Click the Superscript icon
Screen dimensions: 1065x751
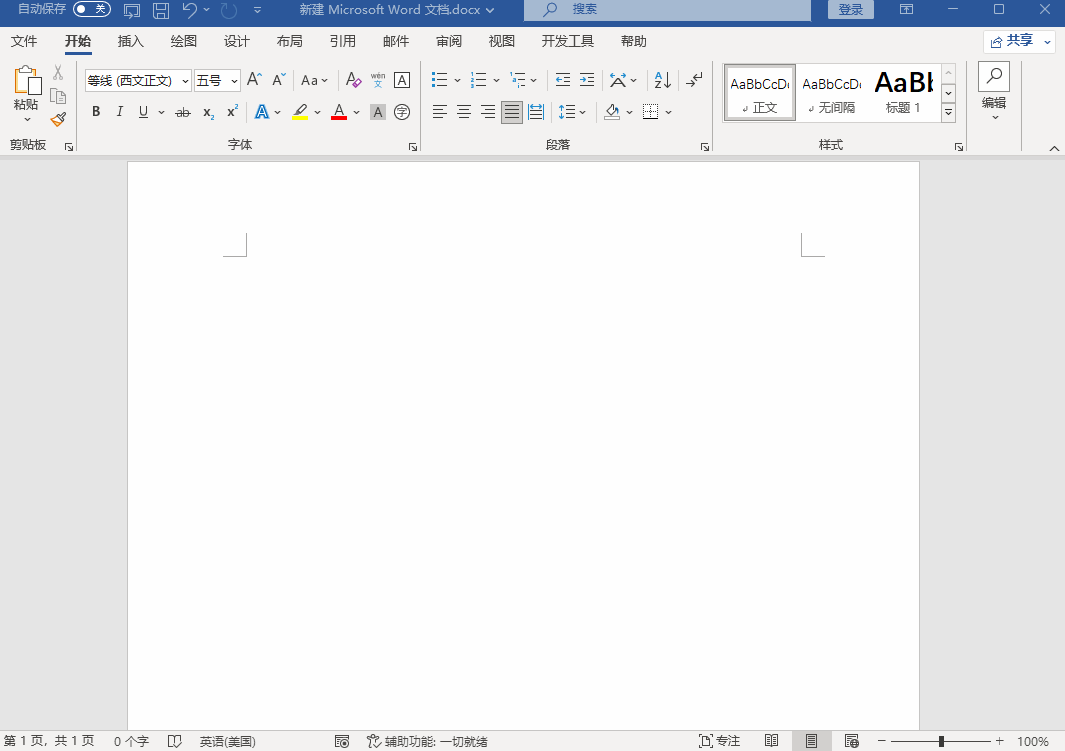click(232, 112)
